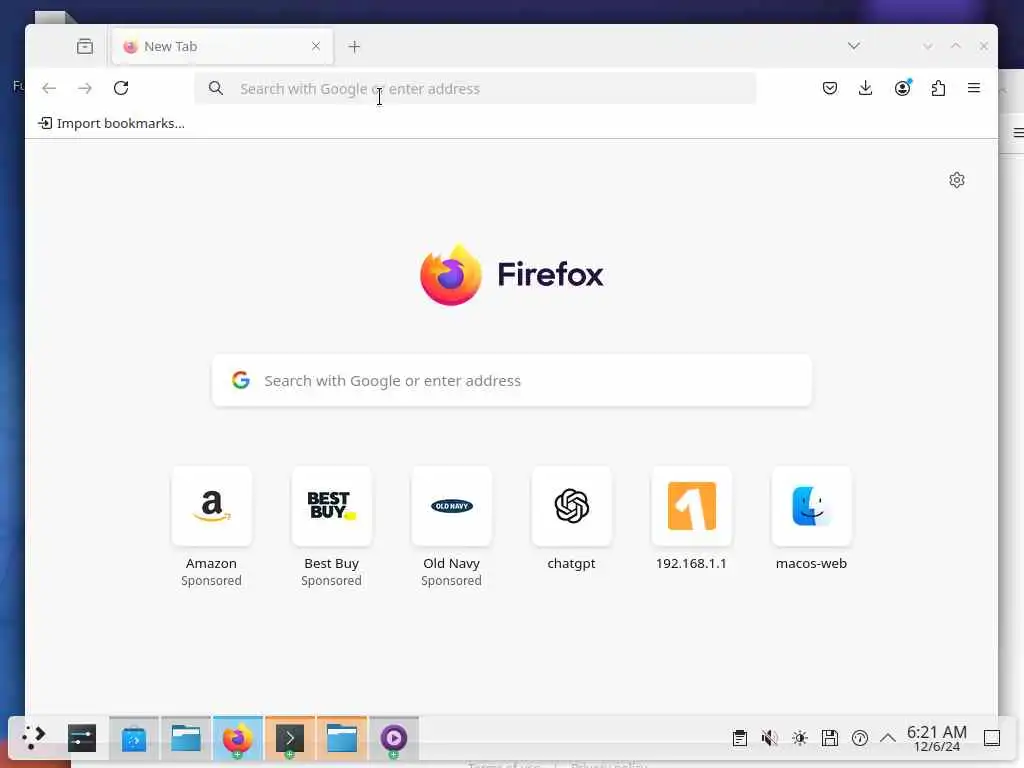Viewport: 1024px width, 768px height.
Task: Open the Firefox account icon
Action: tap(903, 88)
